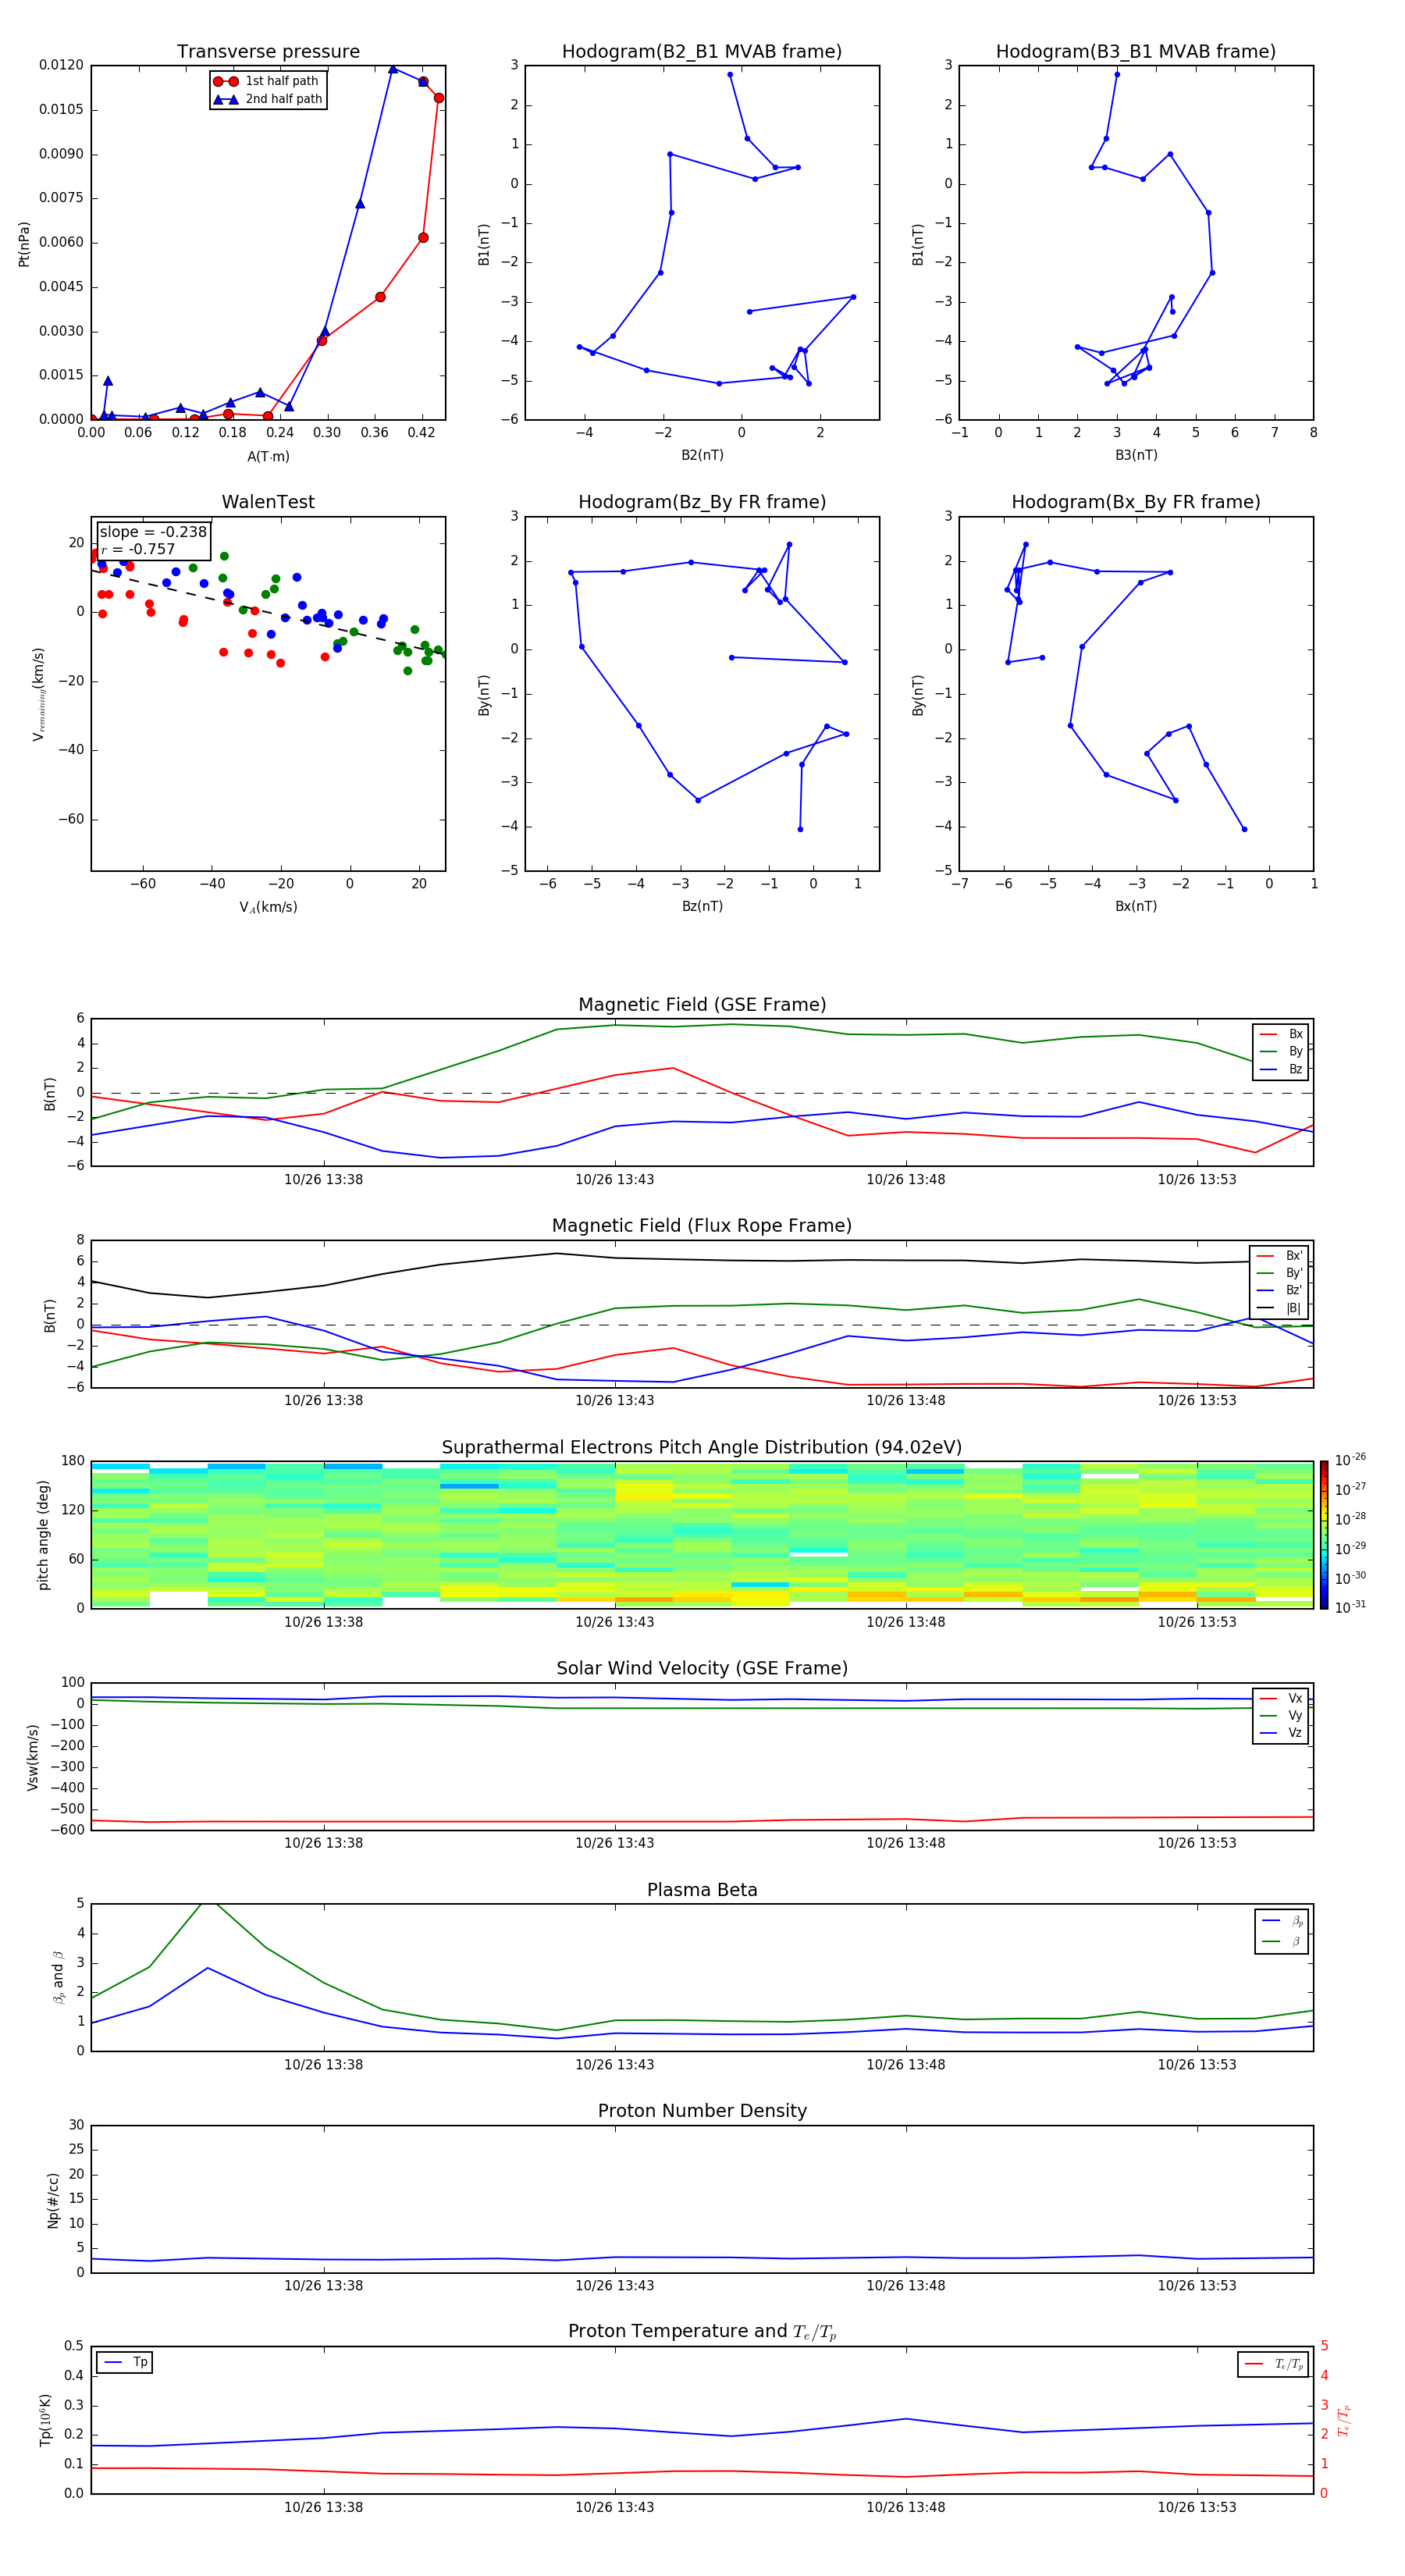Click the 'WalenTest' plot title

tap(268, 502)
